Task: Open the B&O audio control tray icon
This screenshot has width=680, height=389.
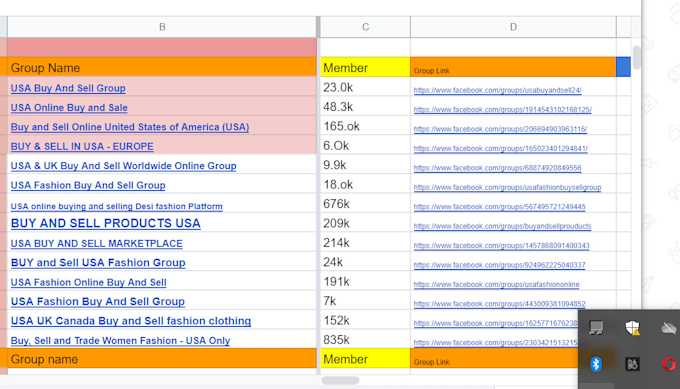Action: tap(632, 364)
